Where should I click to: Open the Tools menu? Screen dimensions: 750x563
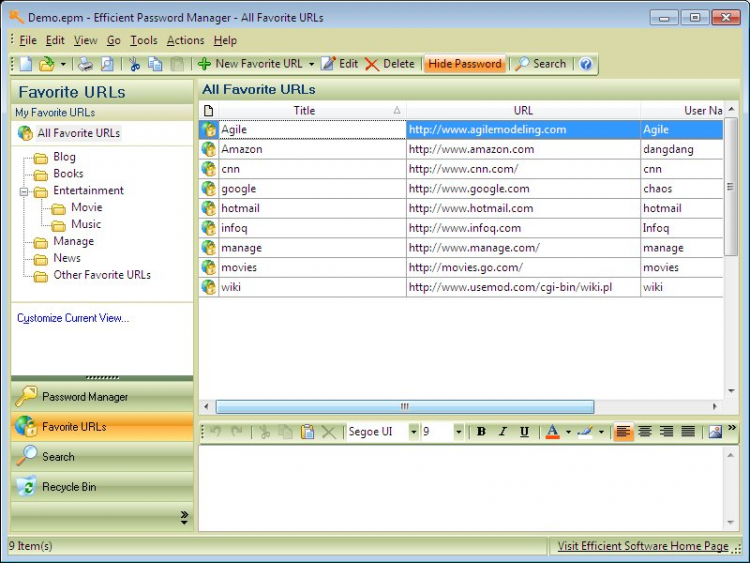click(143, 40)
